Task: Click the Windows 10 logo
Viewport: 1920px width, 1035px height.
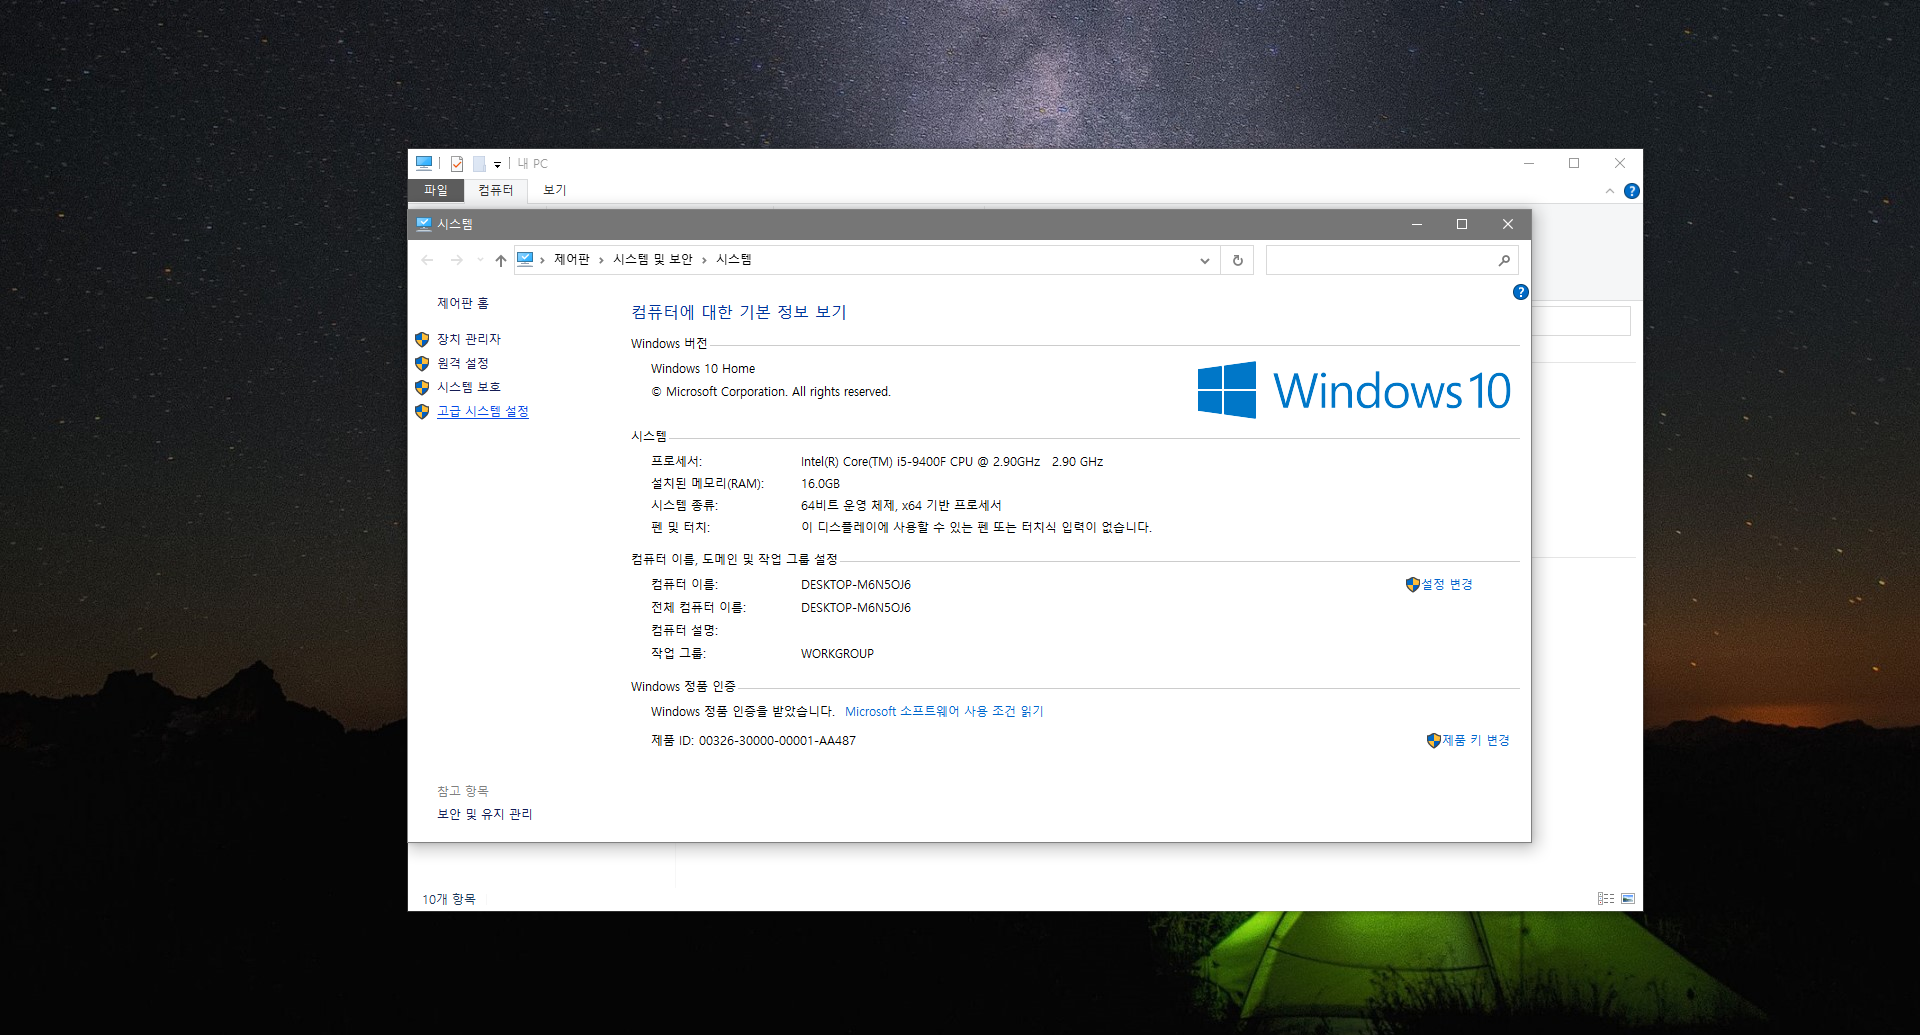Action: [1354, 390]
